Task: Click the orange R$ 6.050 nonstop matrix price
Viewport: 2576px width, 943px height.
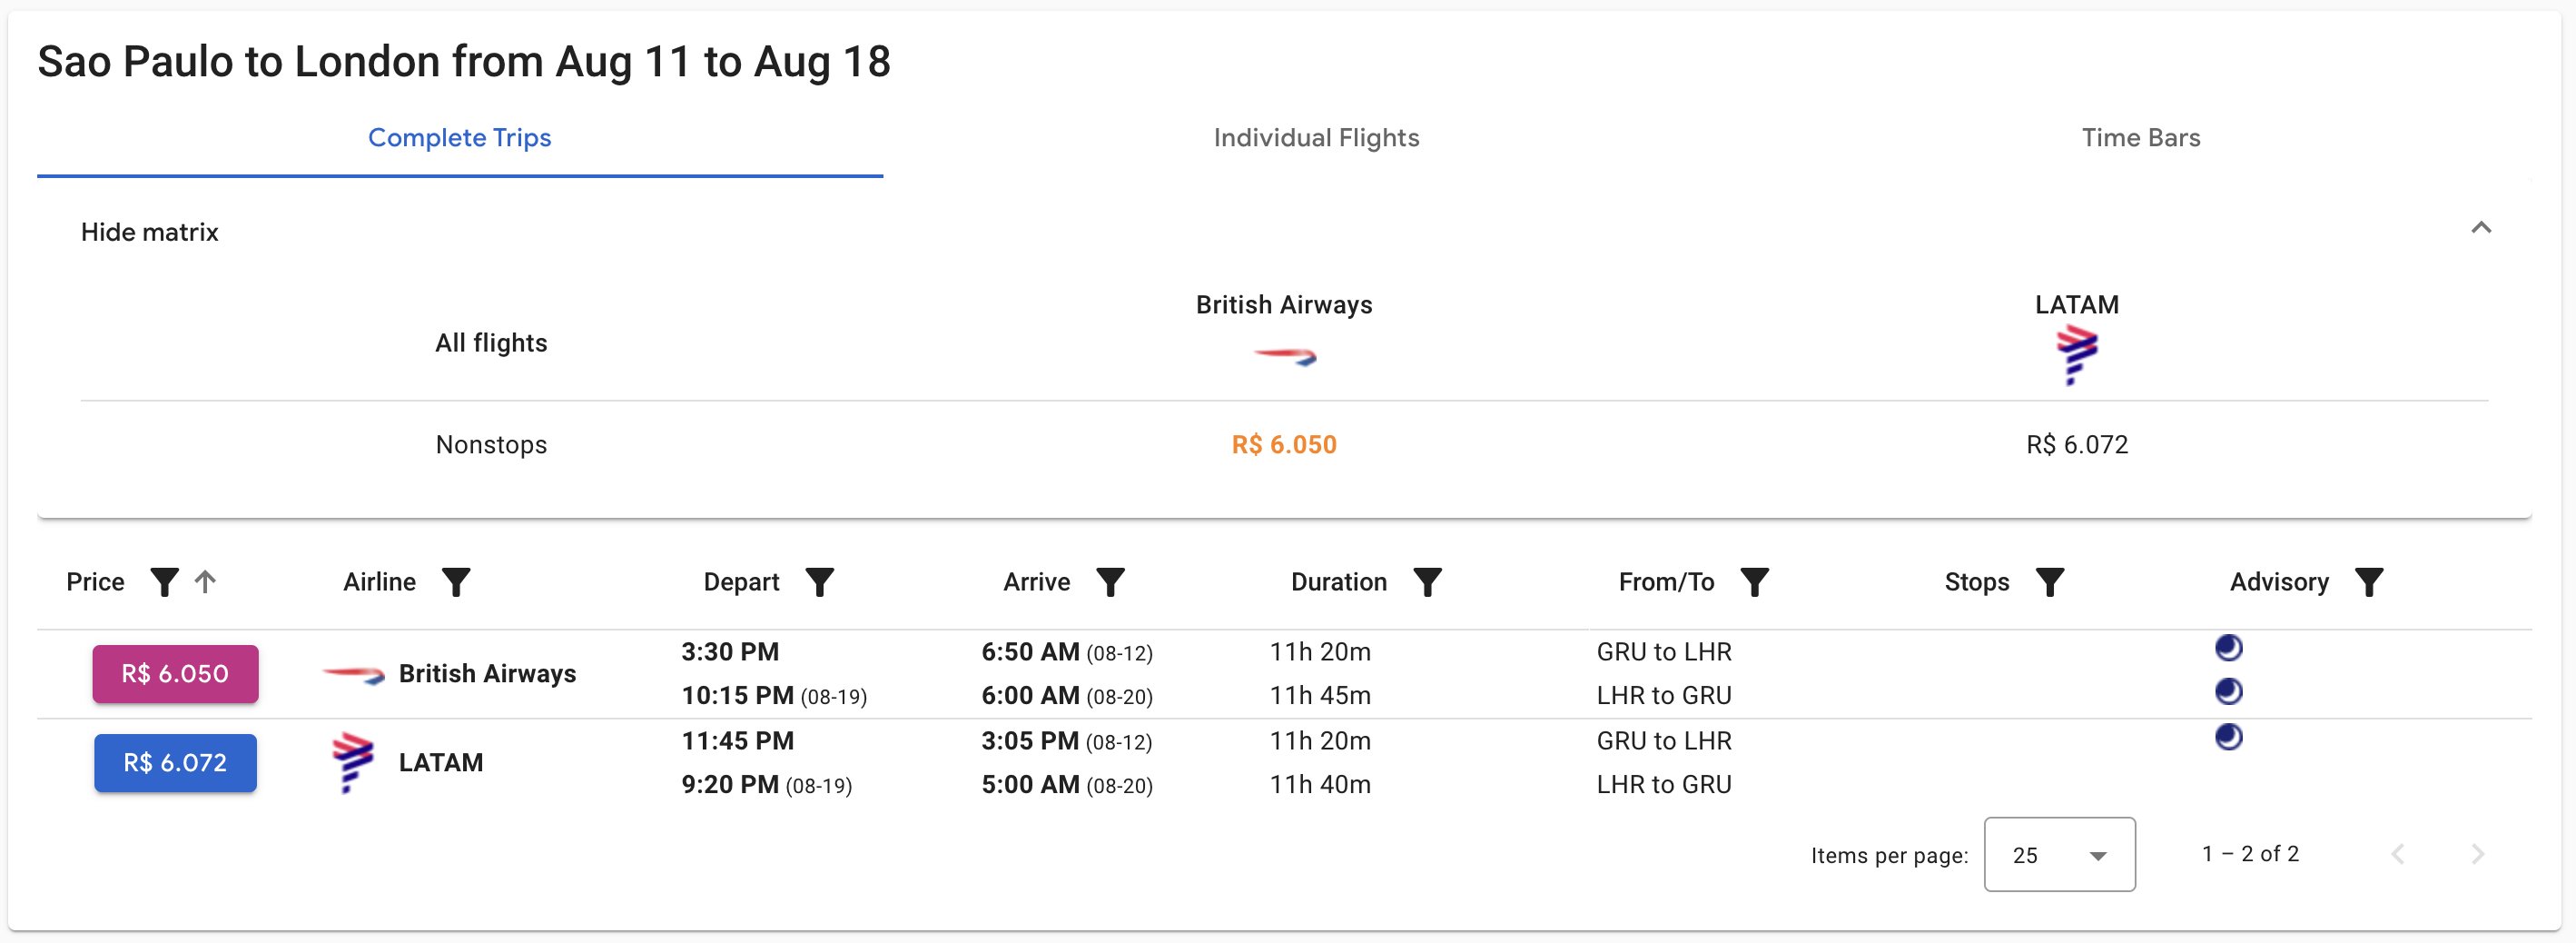Action: (x=1284, y=445)
